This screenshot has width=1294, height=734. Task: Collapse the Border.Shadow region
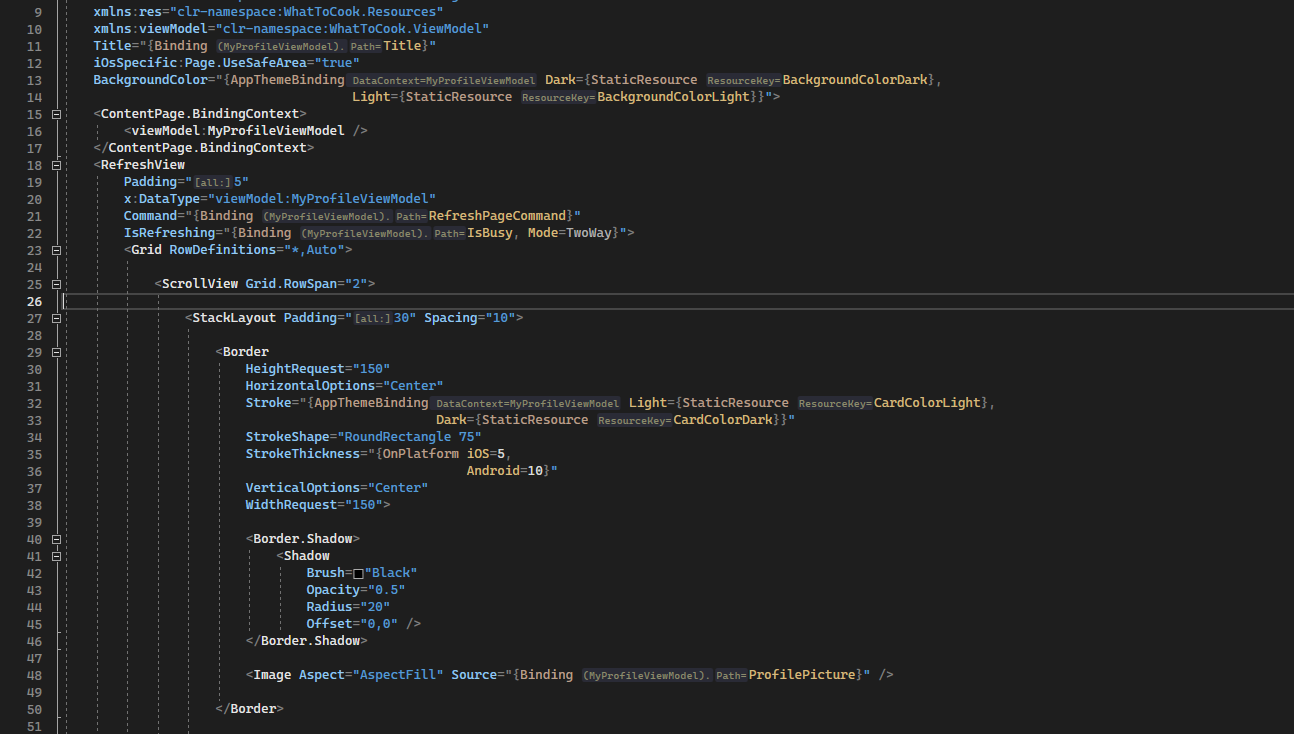(56, 538)
